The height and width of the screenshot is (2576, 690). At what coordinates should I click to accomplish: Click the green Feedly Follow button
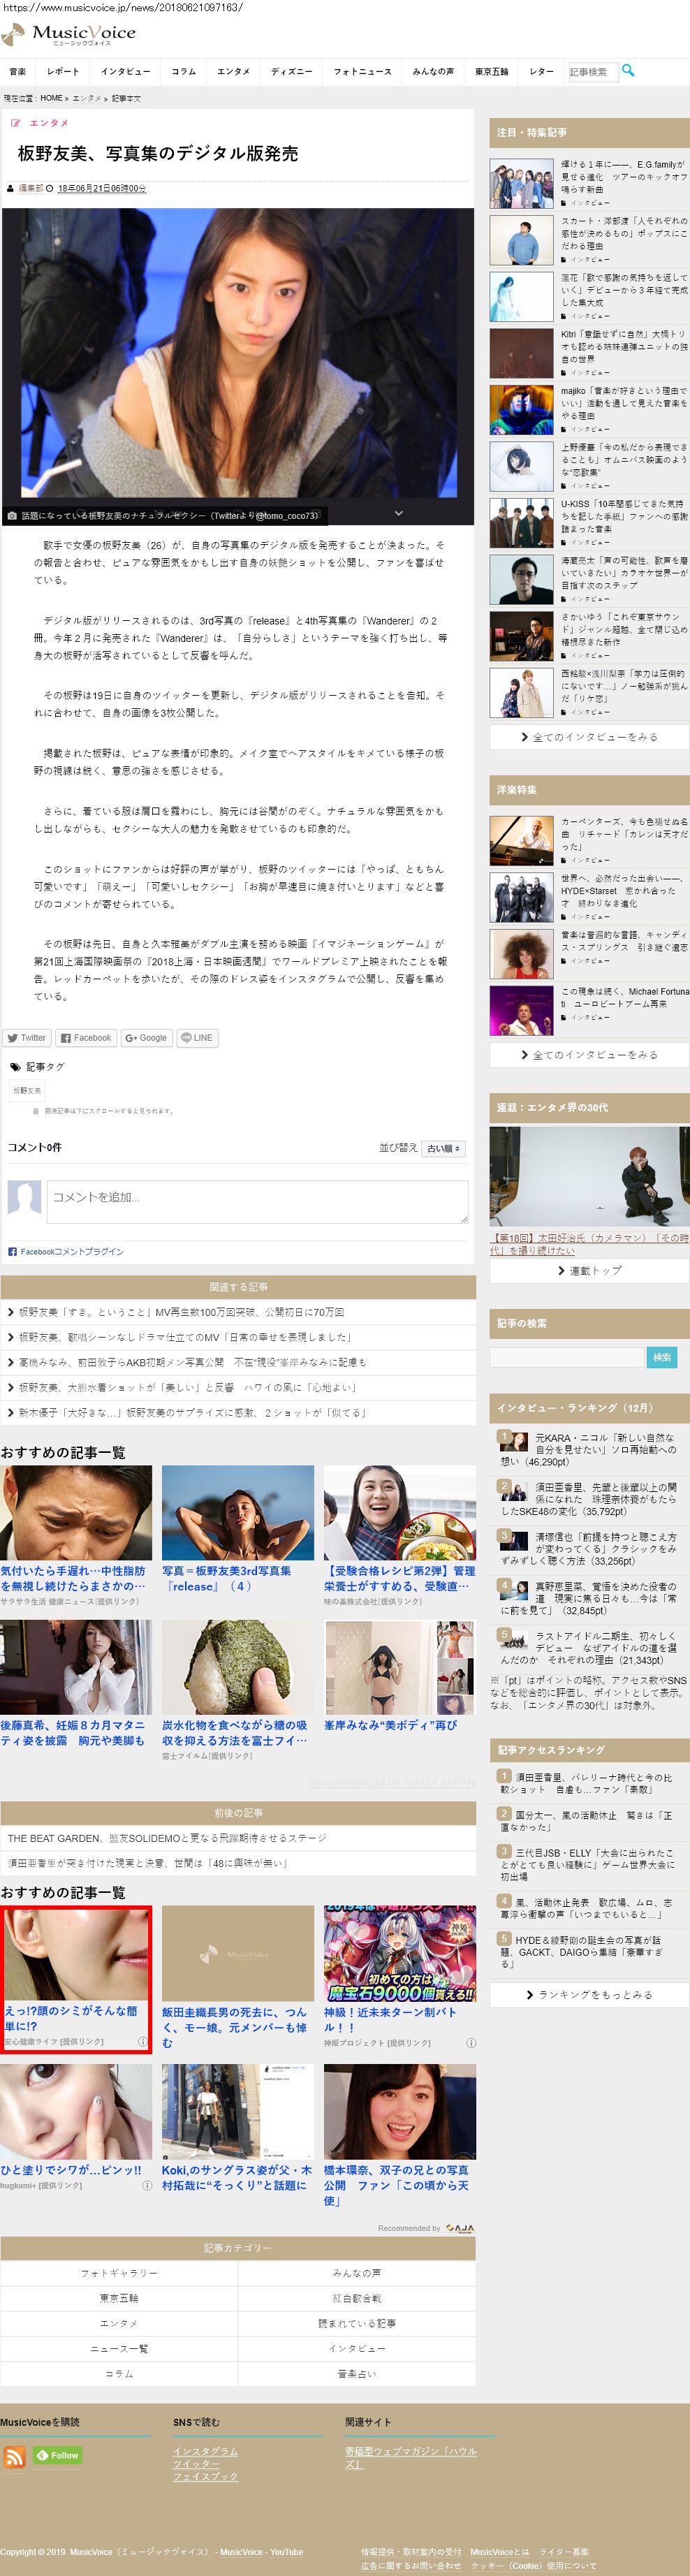[x=58, y=2455]
